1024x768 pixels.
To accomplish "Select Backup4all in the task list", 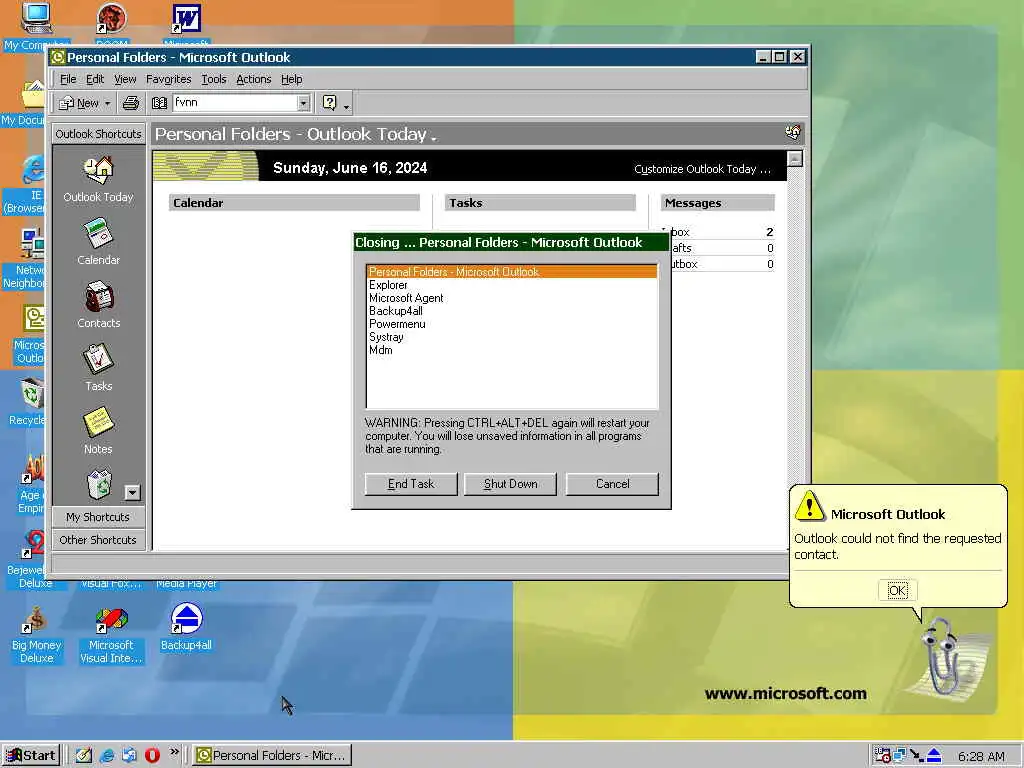I will point(512,311).
